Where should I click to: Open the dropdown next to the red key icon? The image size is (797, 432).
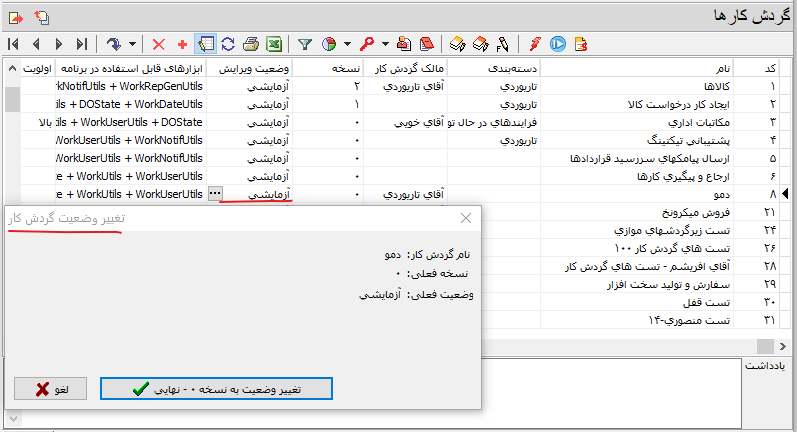tap(385, 44)
